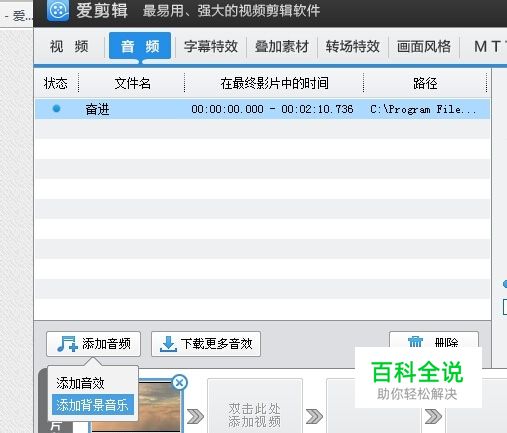
Task: Choose 添加音效 from the popup menu
Action: (80, 383)
